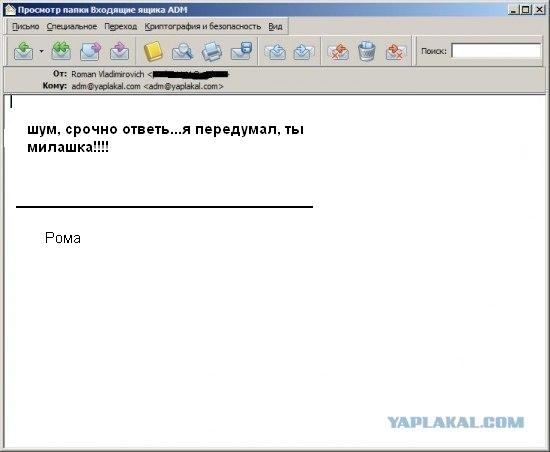
Task: Maximize the message viewer window
Action: (x=526, y=10)
